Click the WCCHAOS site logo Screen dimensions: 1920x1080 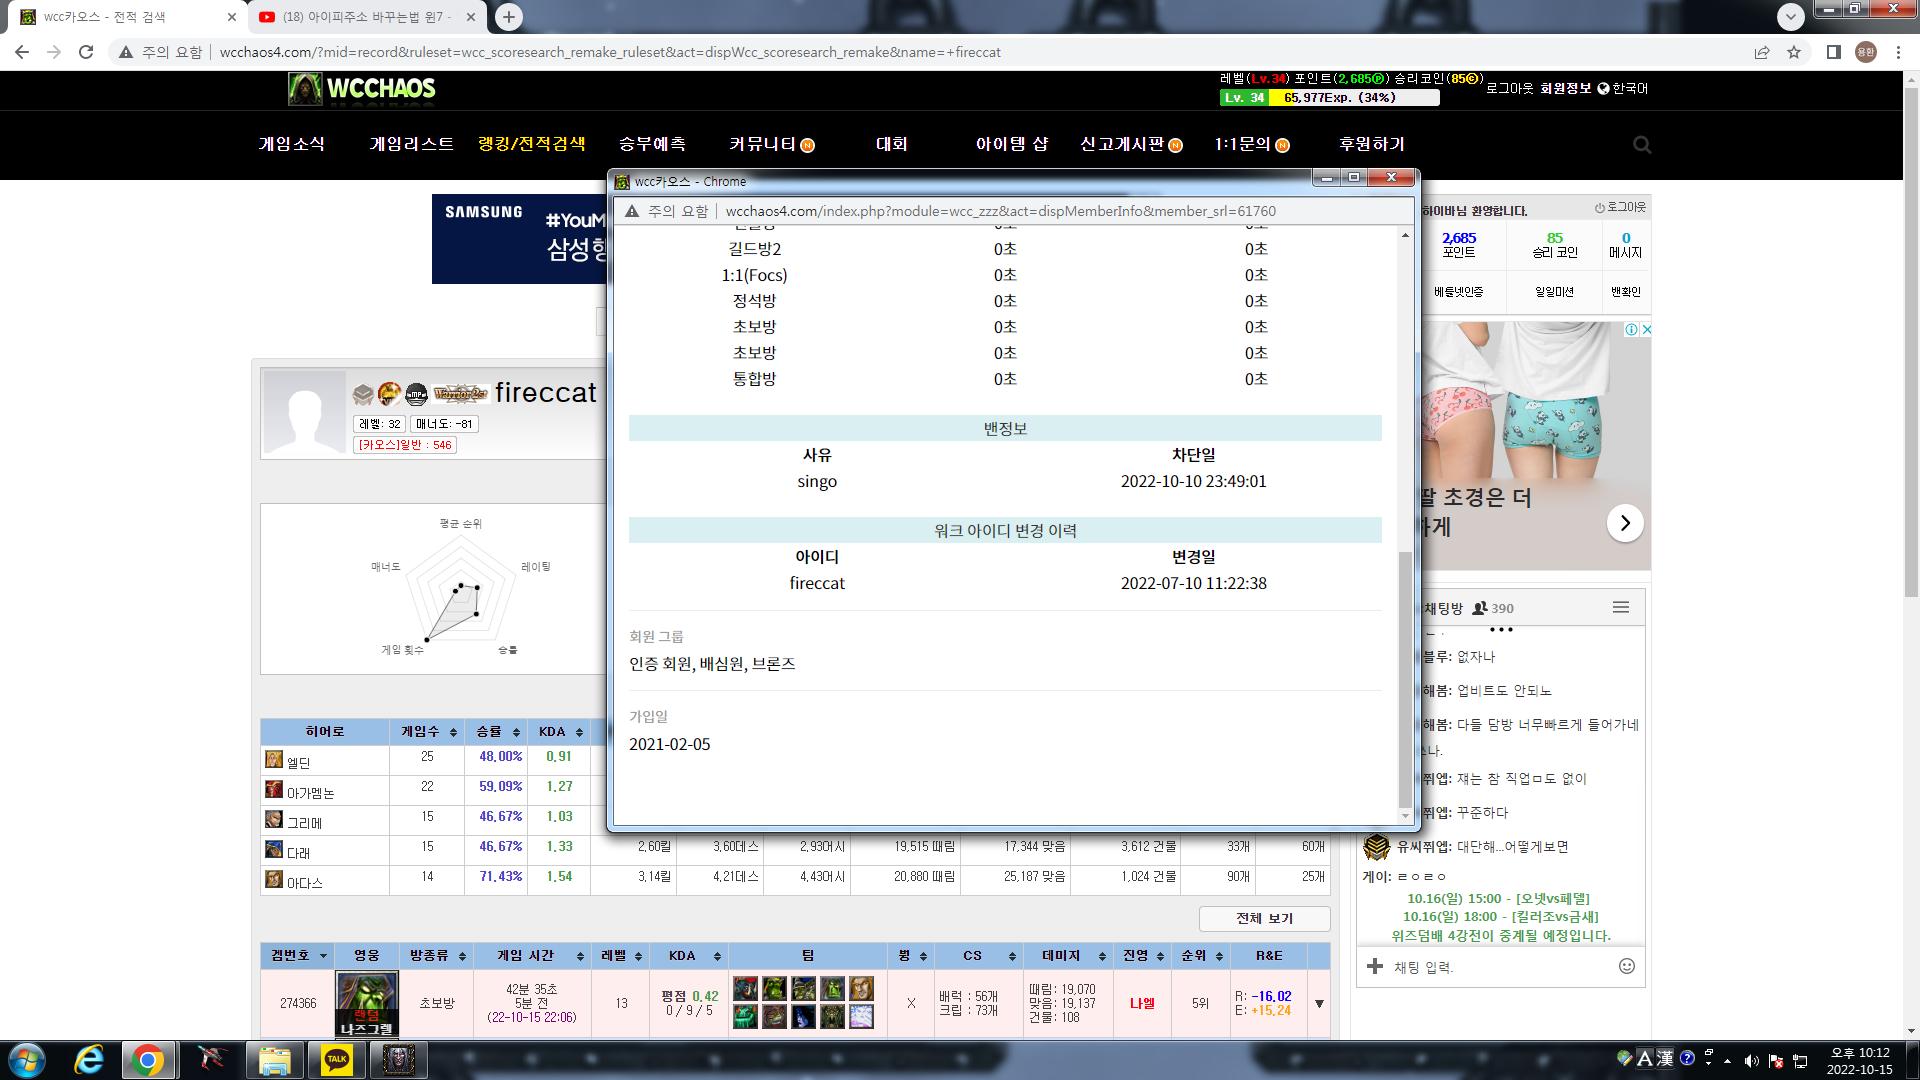point(362,89)
